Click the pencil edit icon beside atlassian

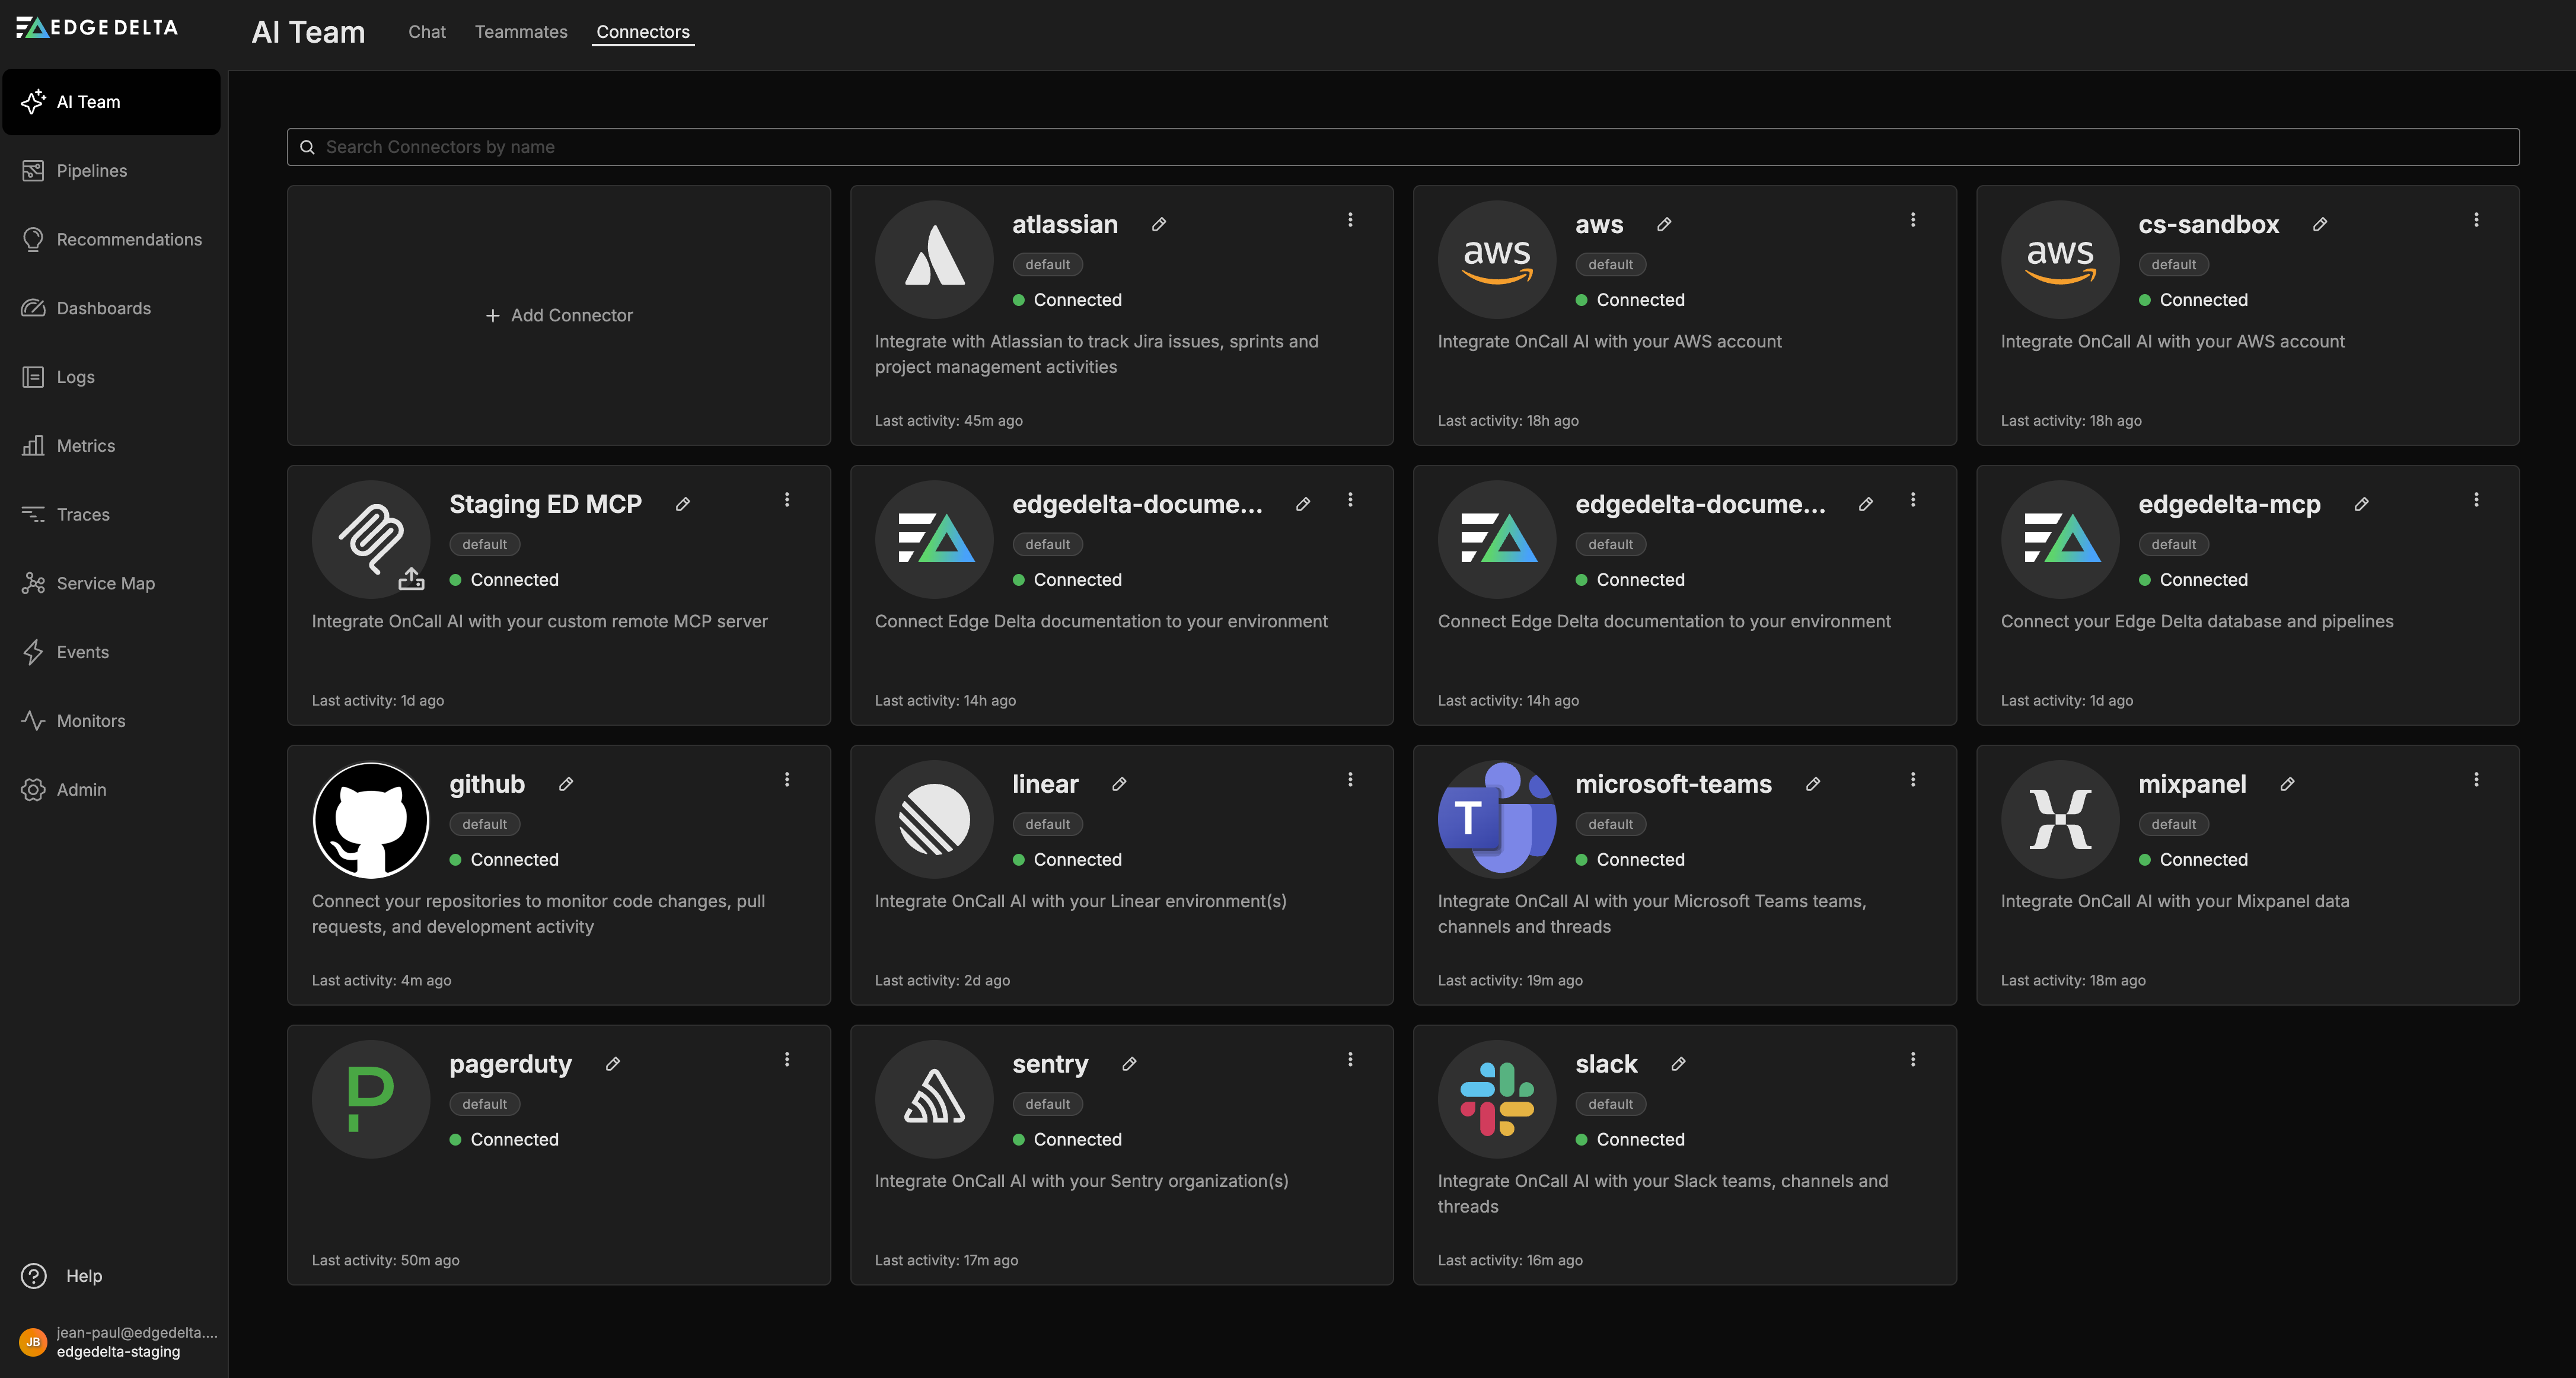click(x=1158, y=224)
